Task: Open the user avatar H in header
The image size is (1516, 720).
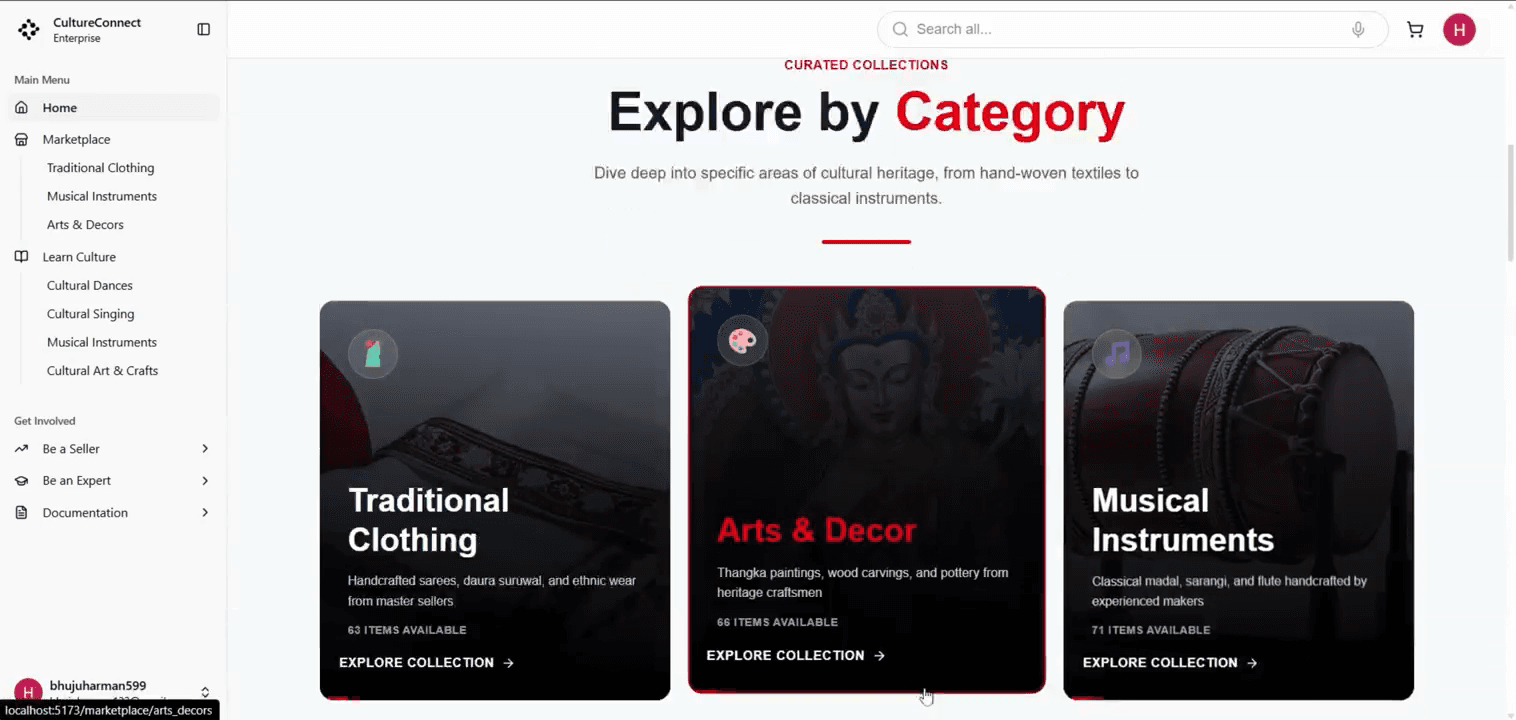Action: pyautogui.click(x=1459, y=30)
